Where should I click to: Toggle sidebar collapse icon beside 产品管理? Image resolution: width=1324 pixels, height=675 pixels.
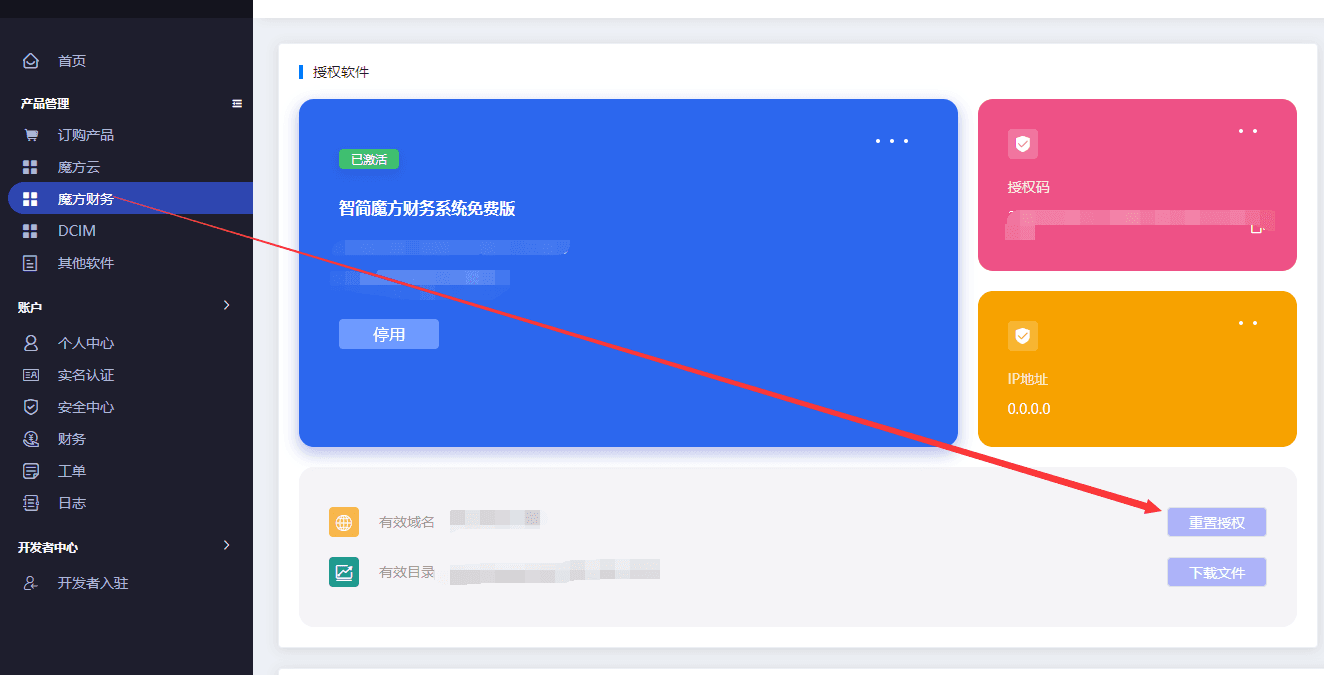tap(237, 103)
